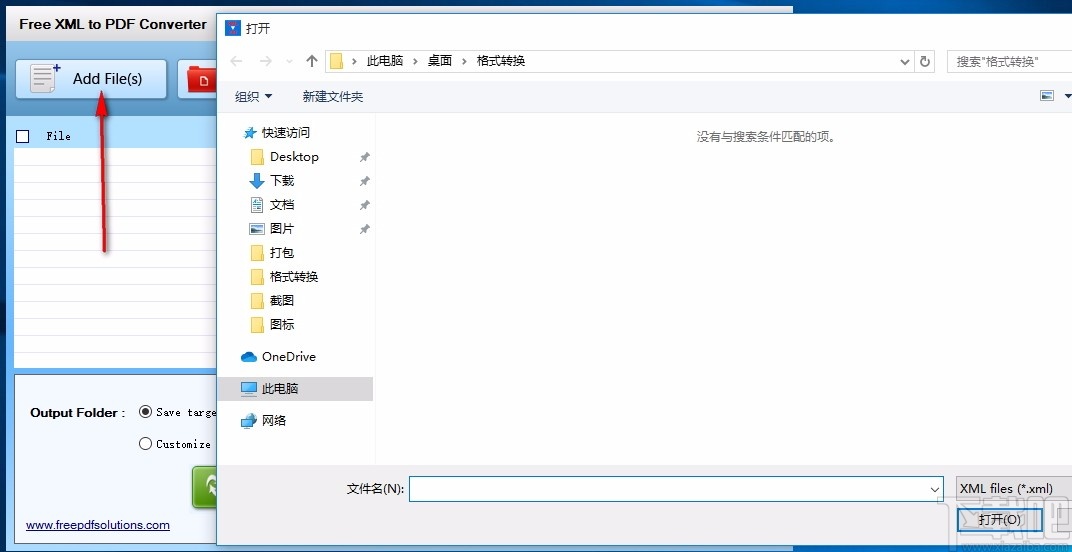This screenshot has width=1072, height=552.
Task: Go up one folder level
Action: (x=312, y=61)
